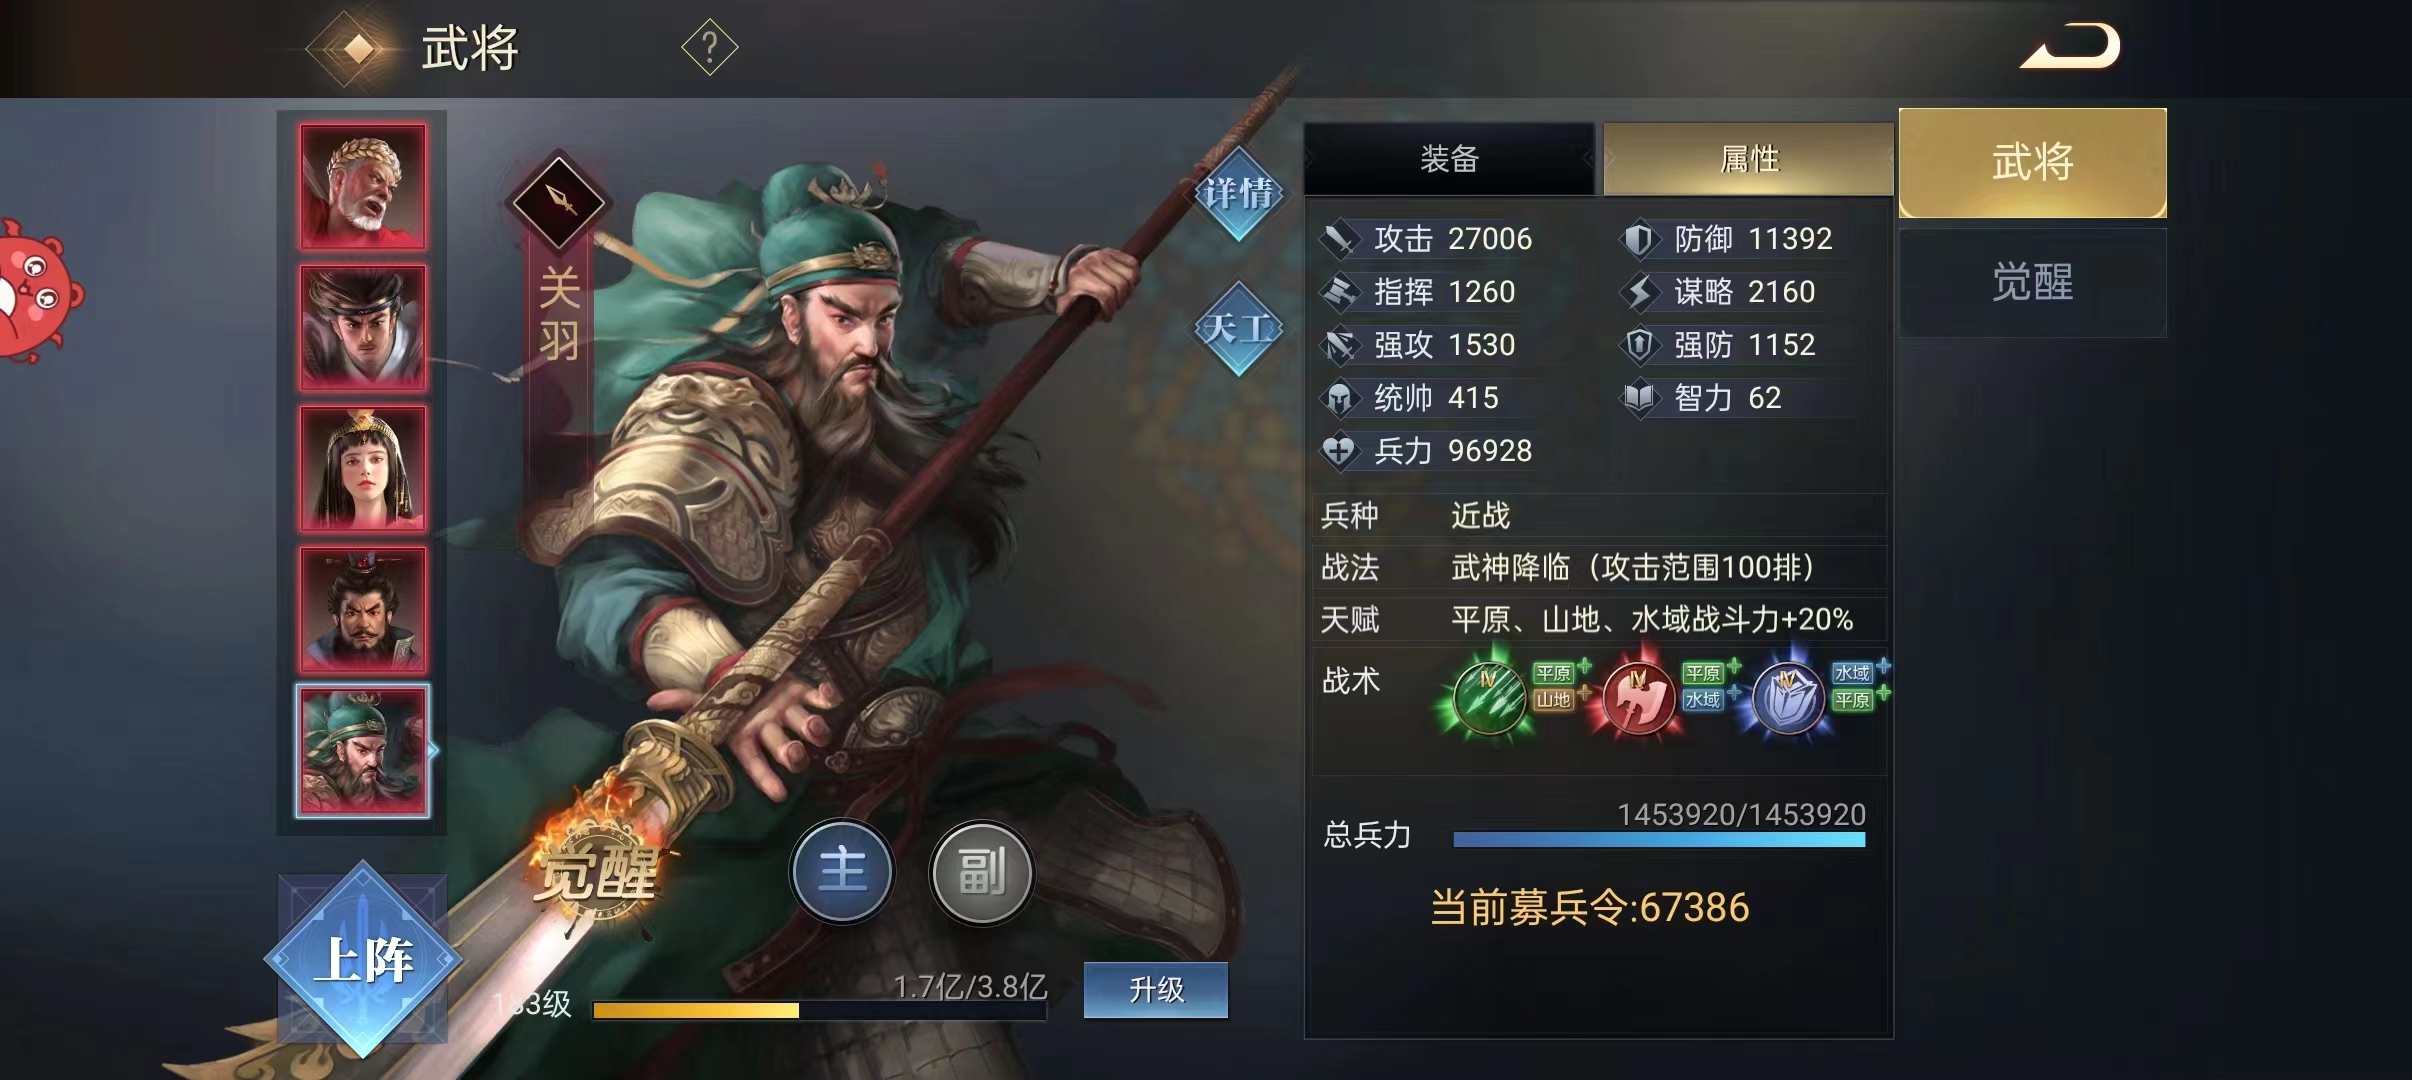Go back with the return arrow icon
The width and height of the screenshot is (2412, 1080).
click(2071, 47)
